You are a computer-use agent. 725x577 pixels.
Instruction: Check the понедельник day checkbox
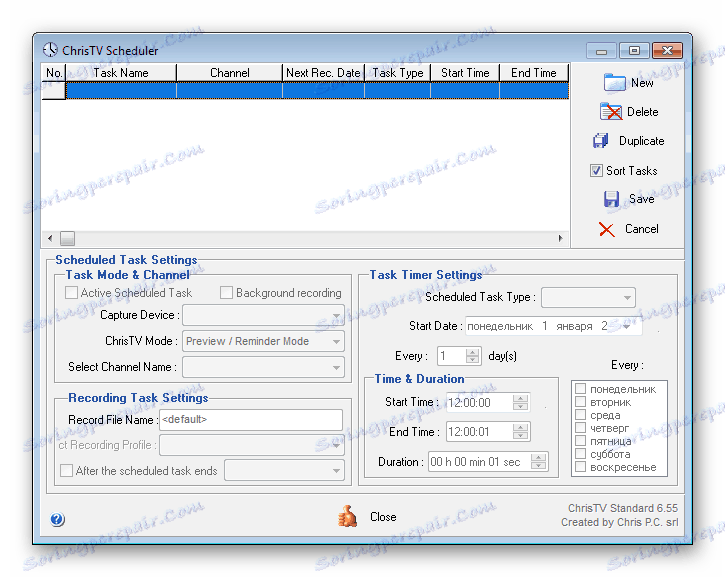click(x=581, y=388)
